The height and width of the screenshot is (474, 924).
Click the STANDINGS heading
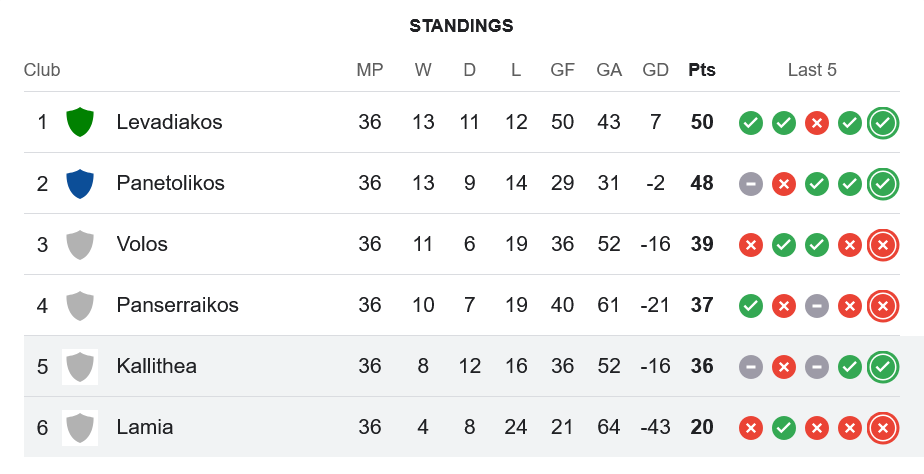461,26
